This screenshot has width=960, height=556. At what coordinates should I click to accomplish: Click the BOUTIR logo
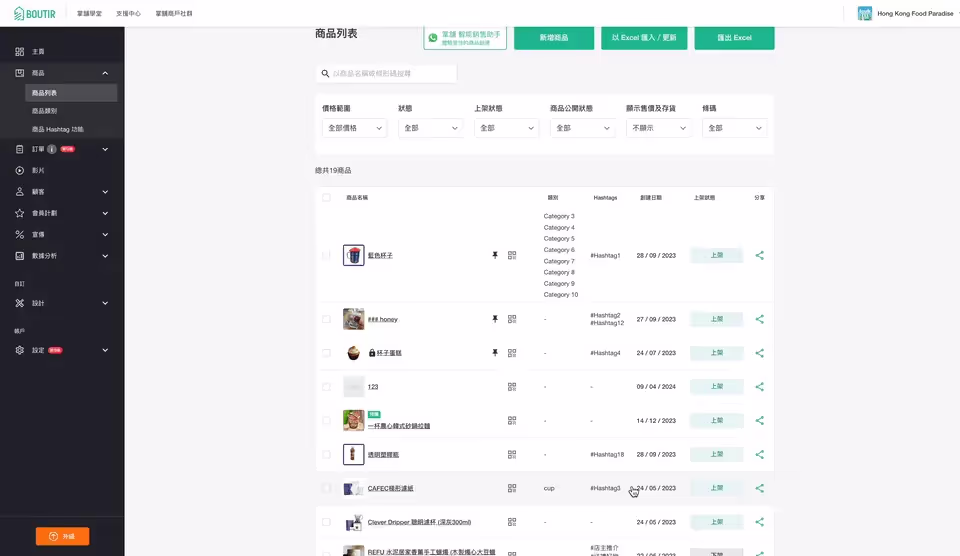[x=34, y=13]
